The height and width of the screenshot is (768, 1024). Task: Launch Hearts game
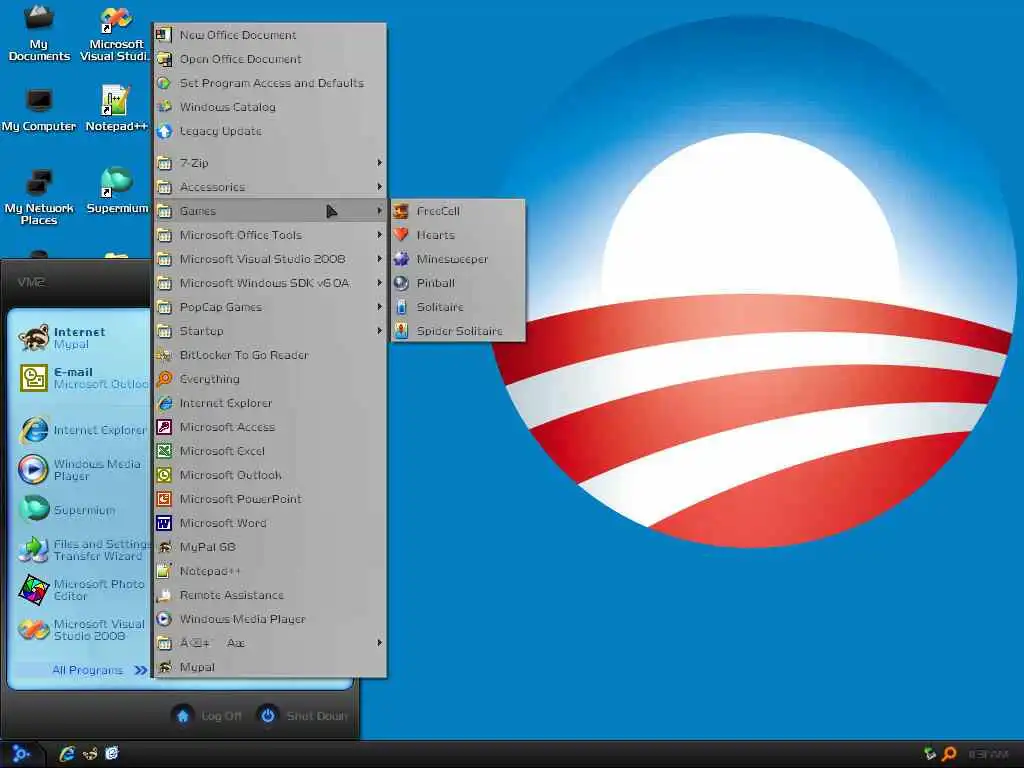point(458,235)
